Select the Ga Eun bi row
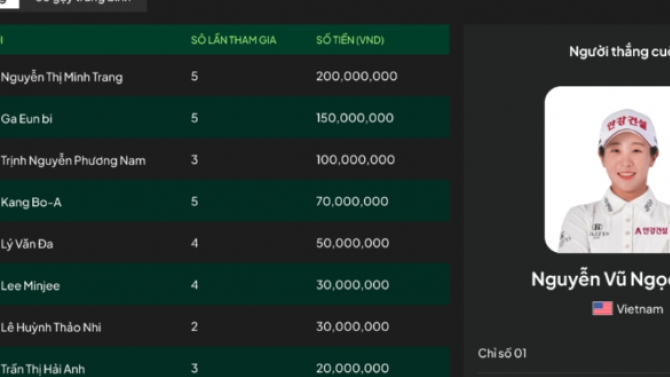 (225, 118)
